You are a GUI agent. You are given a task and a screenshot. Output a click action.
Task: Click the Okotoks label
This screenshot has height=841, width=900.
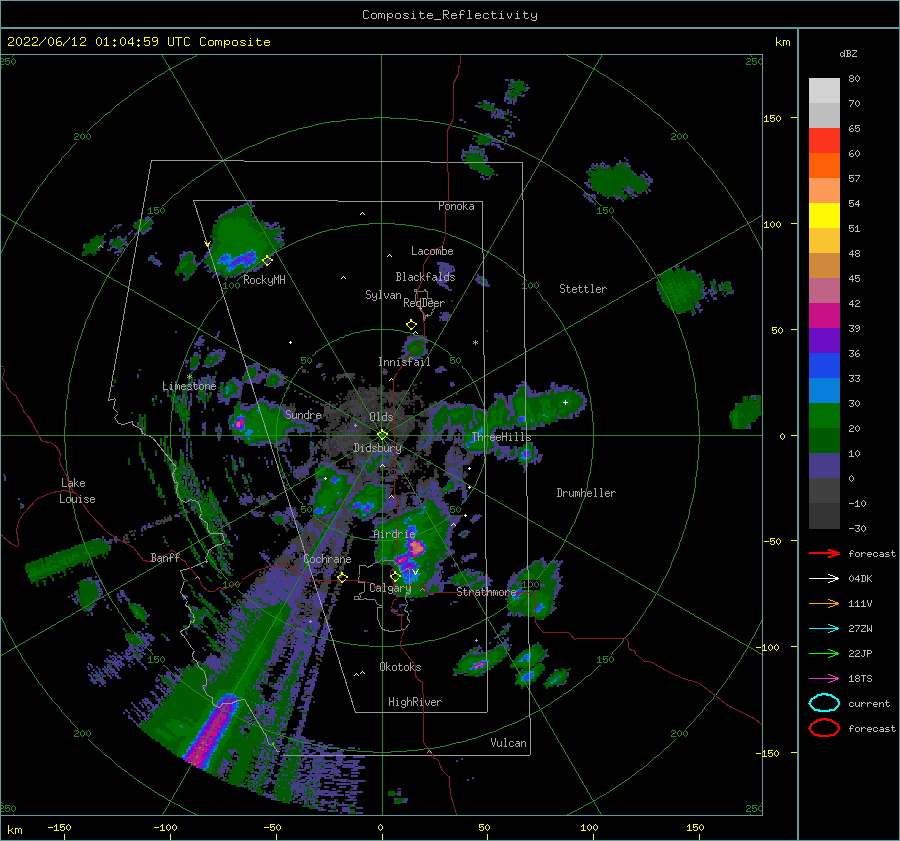[400, 667]
